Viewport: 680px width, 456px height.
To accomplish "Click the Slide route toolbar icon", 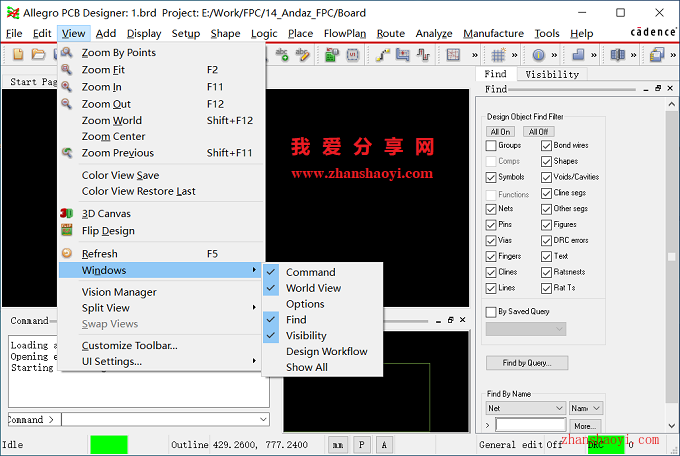I will [x=402, y=55].
